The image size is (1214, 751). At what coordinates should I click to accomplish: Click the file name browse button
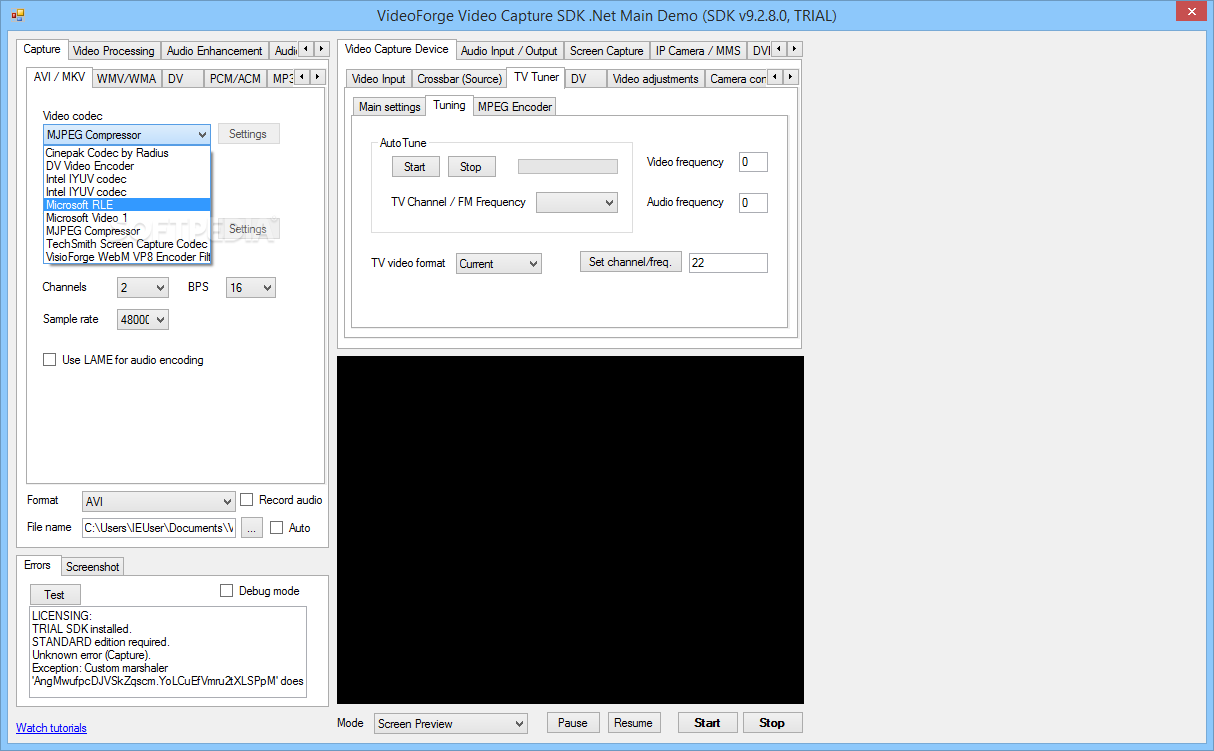coord(252,528)
